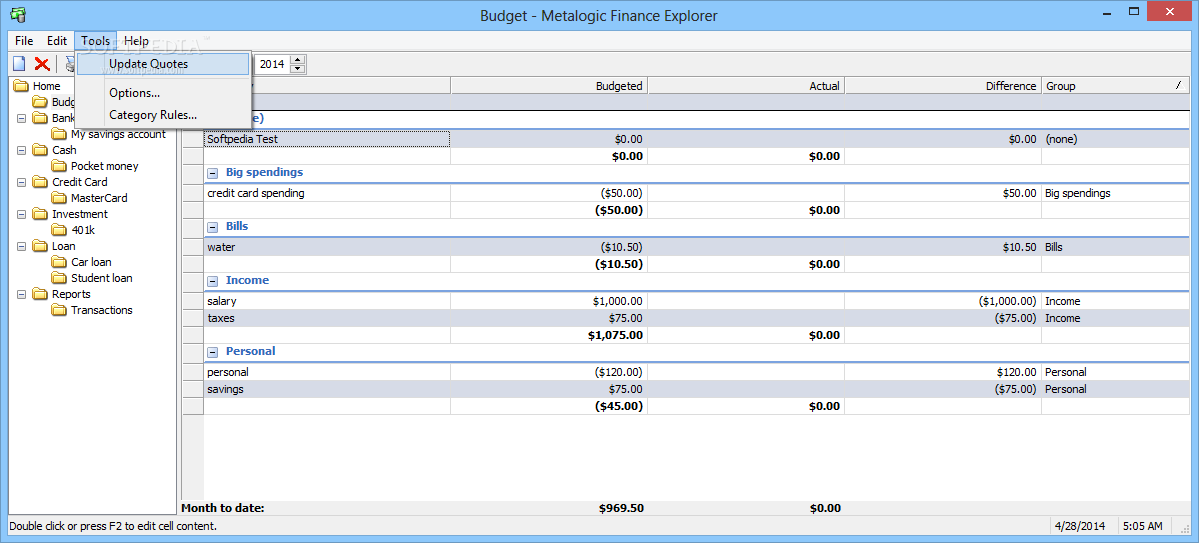Collapse the Loan tree node
The image size is (1199, 543).
pos(21,246)
